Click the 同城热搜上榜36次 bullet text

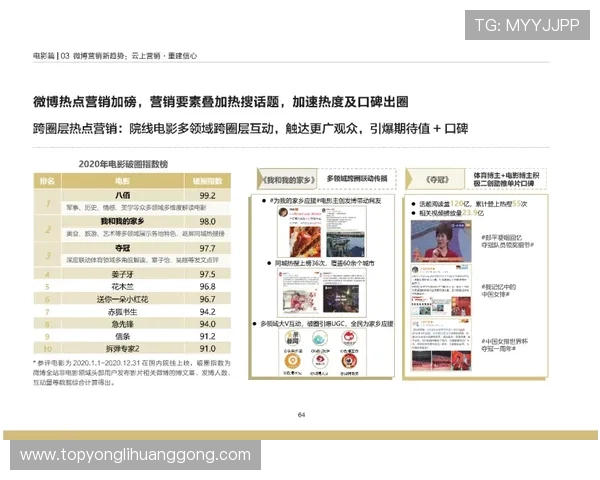[325, 263]
